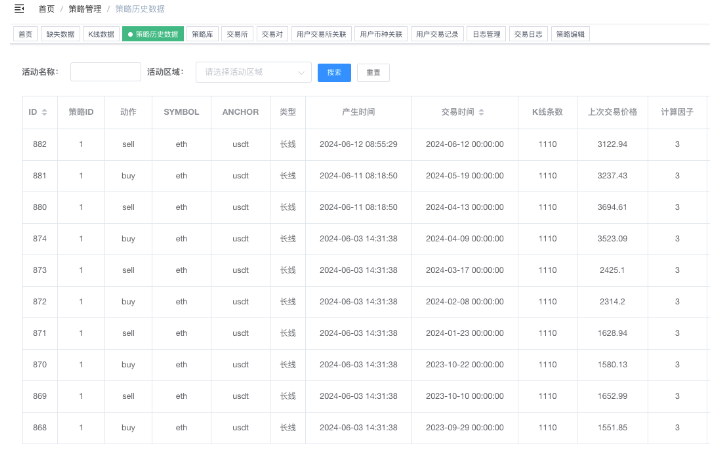Click price 3237.43 in row 881

pyautogui.click(x=612, y=176)
